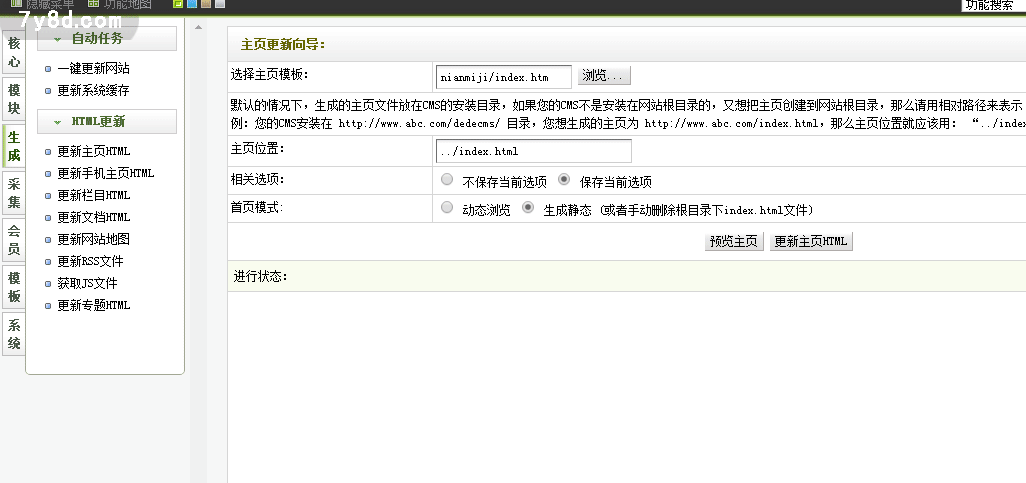This screenshot has width=1026, height=483.
Task: Collapse the HTML更新 menu section
Action: [x=107, y=122]
